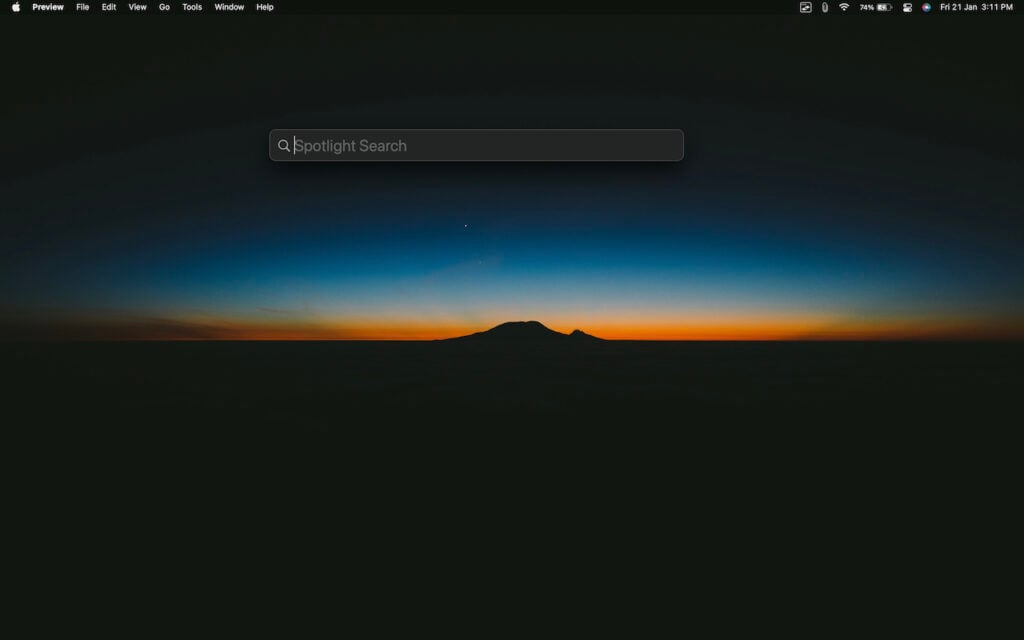1024x640 pixels.
Task: Open the Tools menu
Action: 192,7
